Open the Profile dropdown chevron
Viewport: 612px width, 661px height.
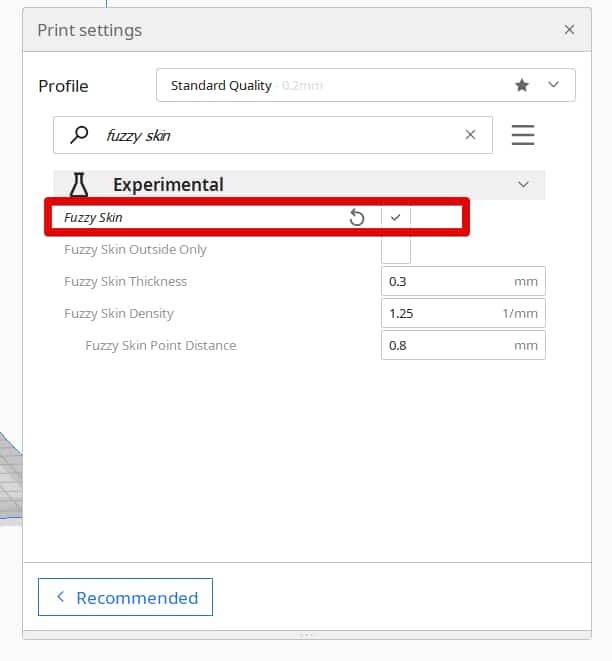point(553,85)
